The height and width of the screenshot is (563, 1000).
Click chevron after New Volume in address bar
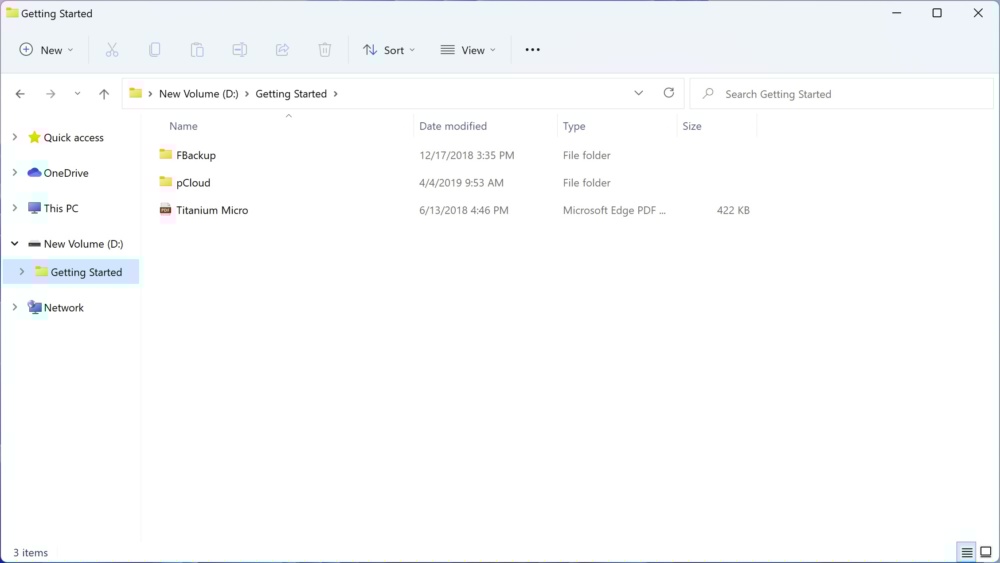click(247, 94)
